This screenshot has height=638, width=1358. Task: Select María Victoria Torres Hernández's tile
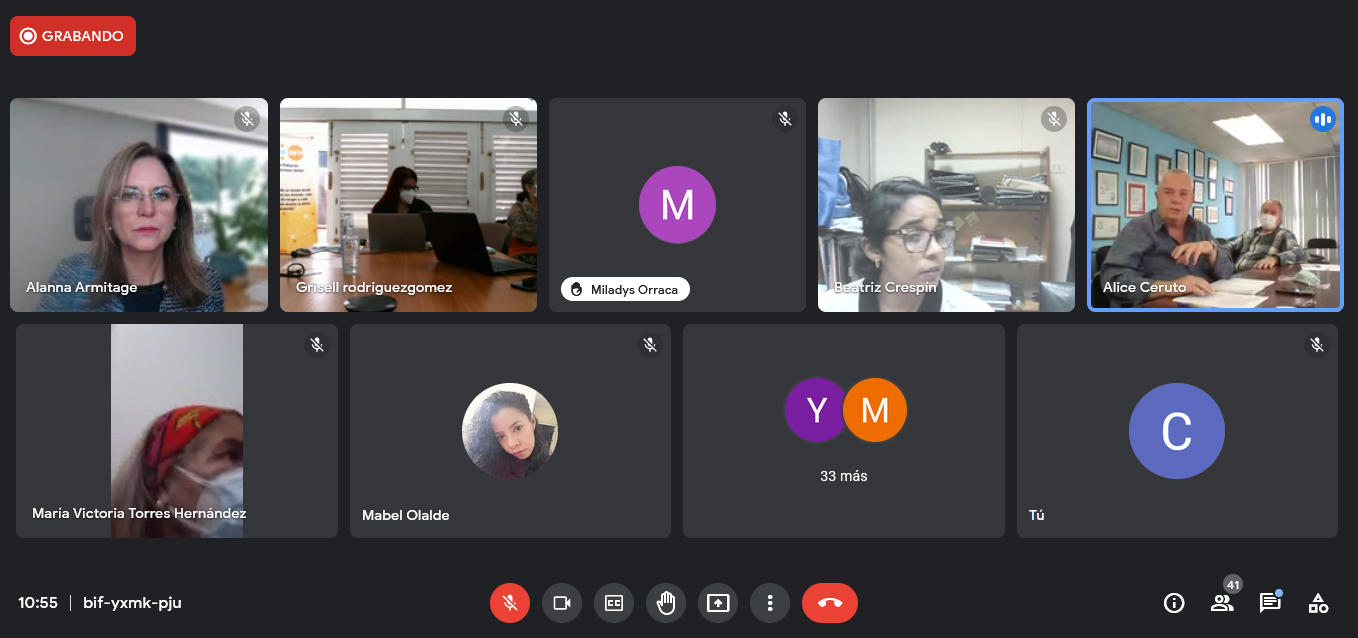coord(177,431)
